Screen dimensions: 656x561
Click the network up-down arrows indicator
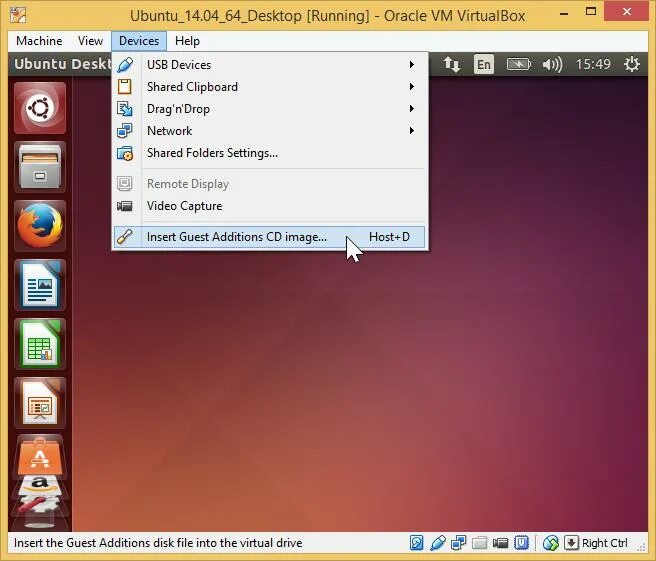point(452,64)
